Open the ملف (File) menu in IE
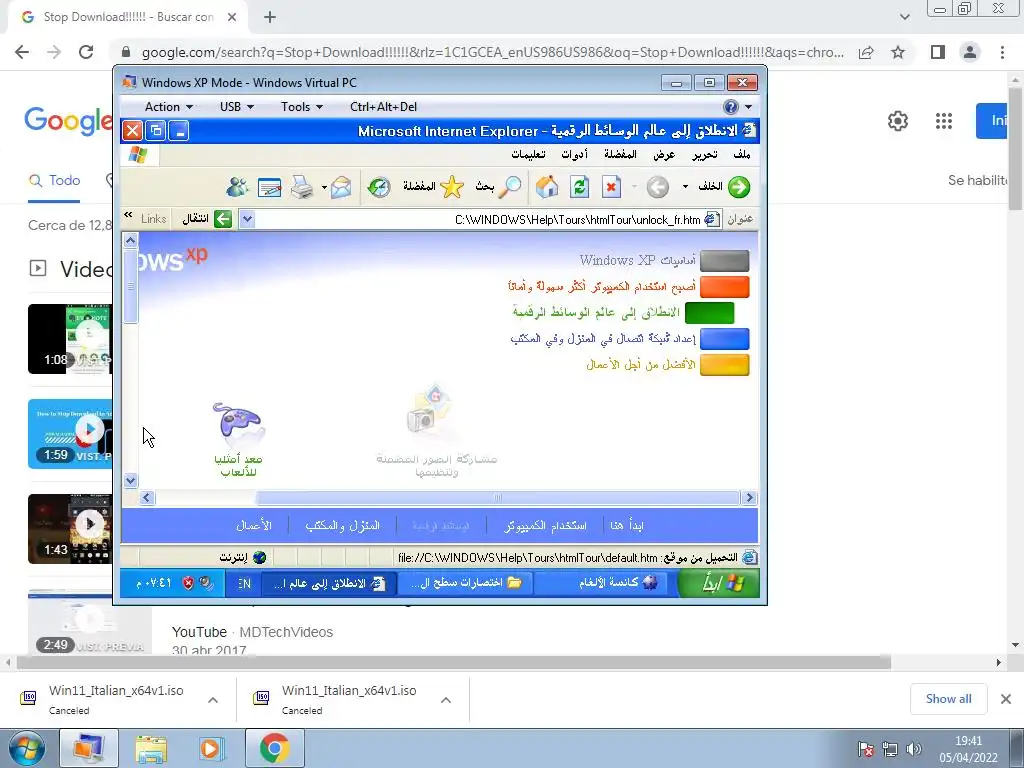The height and width of the screenshot is (768, 1024). click(741, 155)
